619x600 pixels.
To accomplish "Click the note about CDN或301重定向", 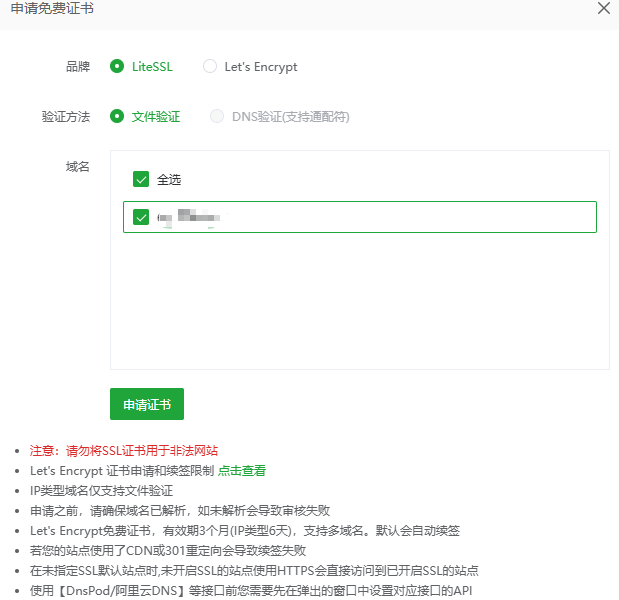I will coord(168,551).
